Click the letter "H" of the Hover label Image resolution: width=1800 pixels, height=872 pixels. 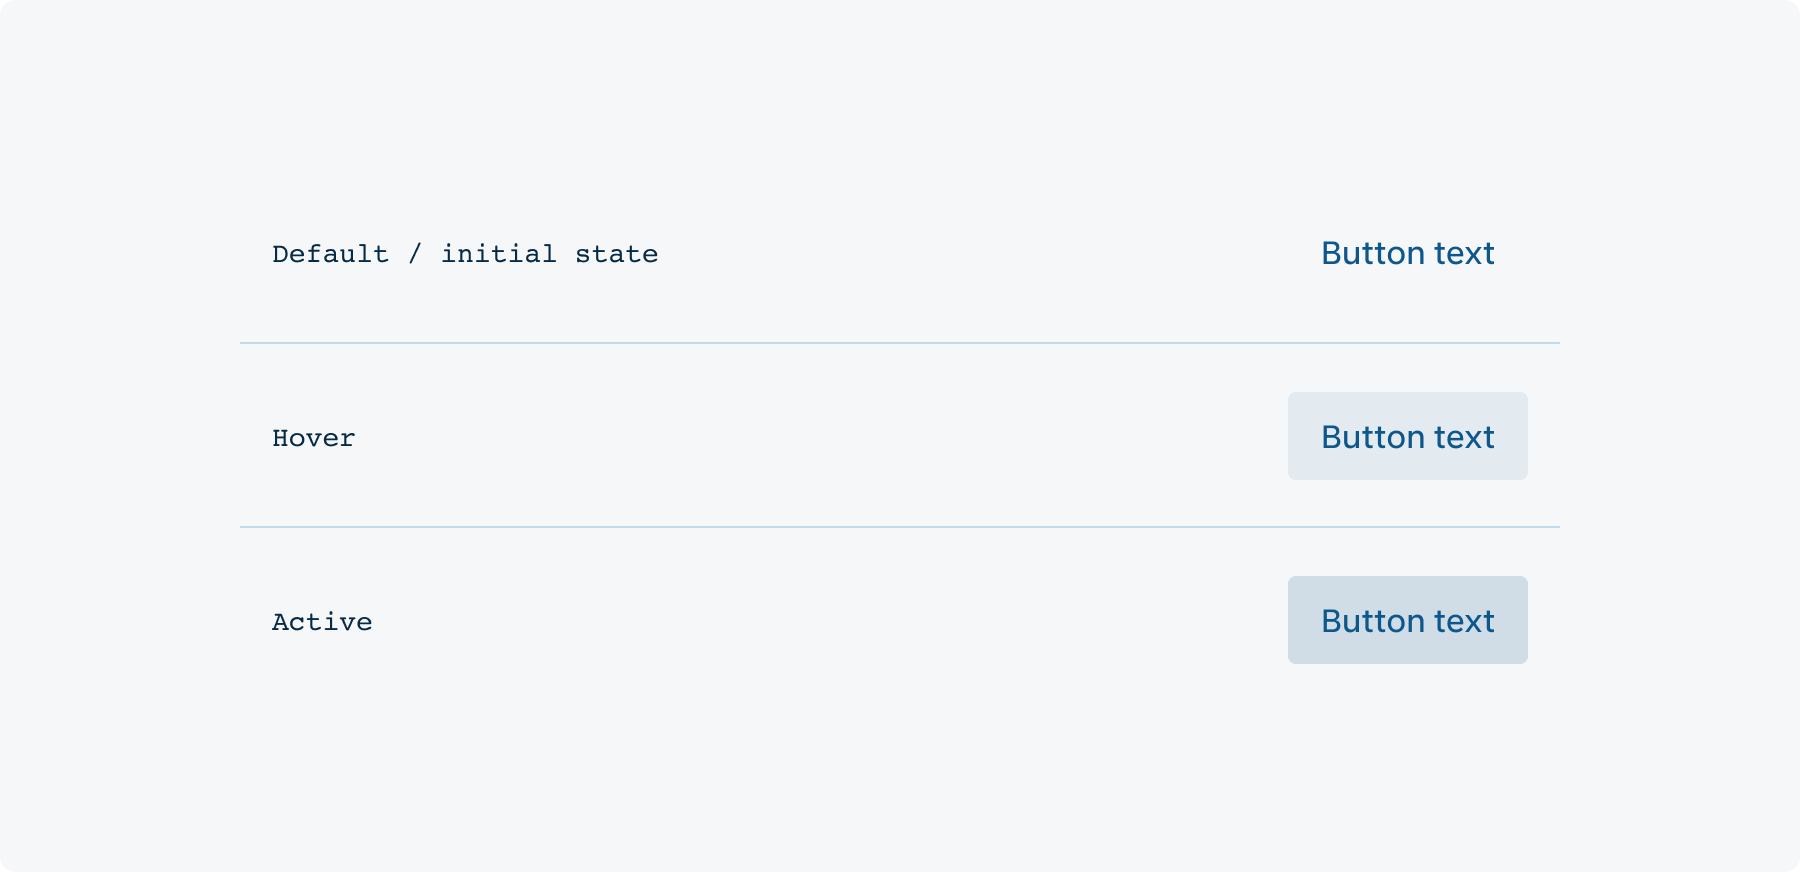[280, 438]
